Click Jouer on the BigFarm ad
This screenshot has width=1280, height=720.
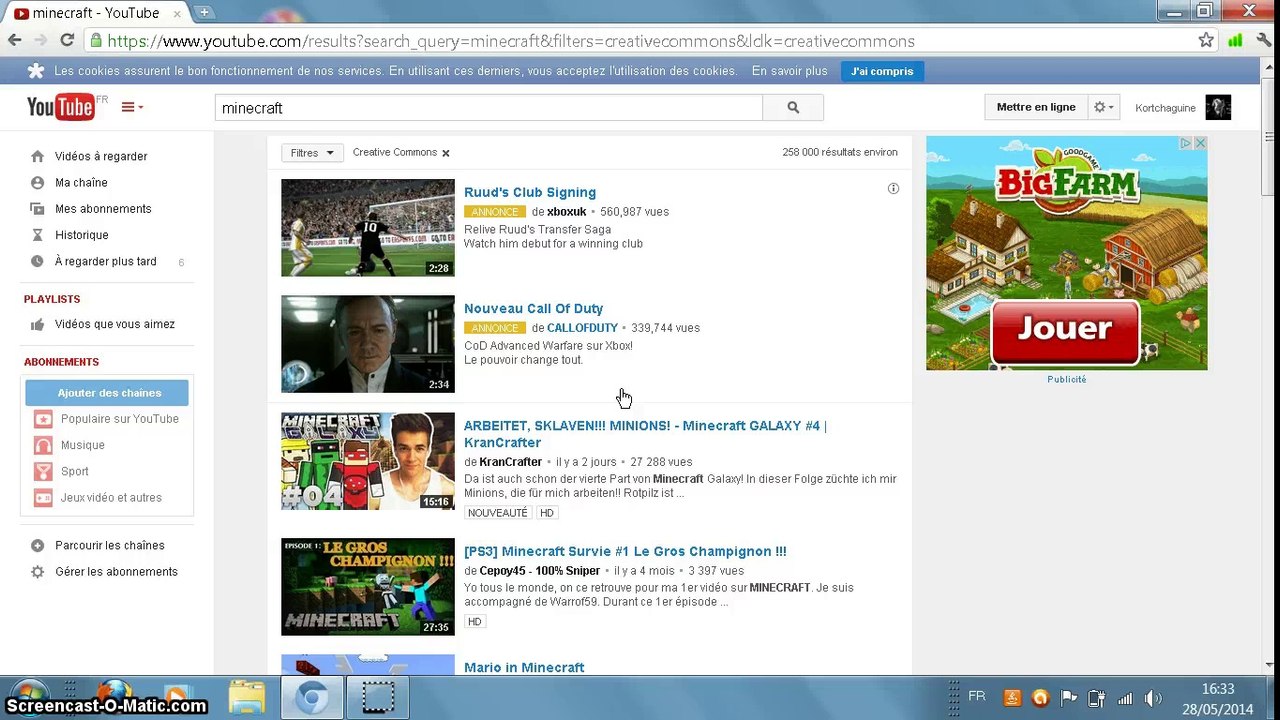click(1065, 330)
